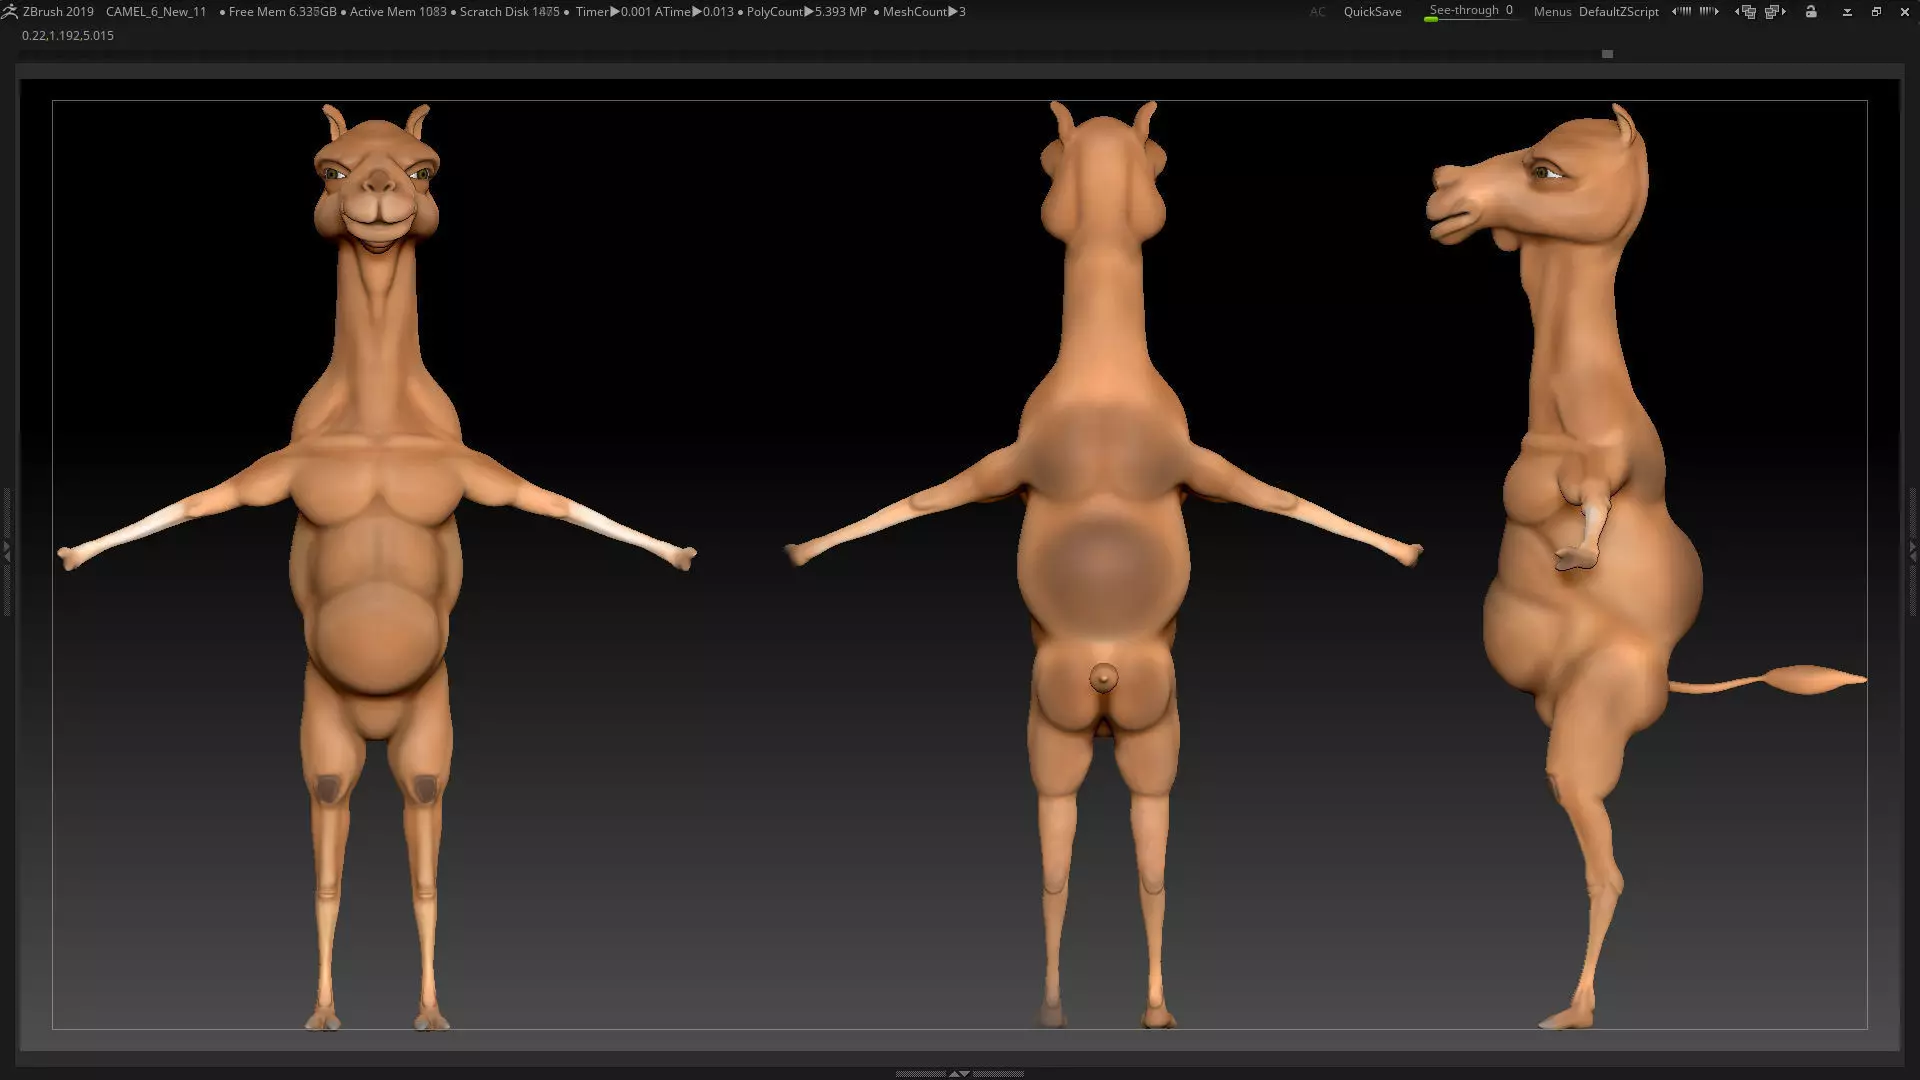1920x1080 pixels.
Task: Click the DefaultZScript button
Action: coord(1618,12)
